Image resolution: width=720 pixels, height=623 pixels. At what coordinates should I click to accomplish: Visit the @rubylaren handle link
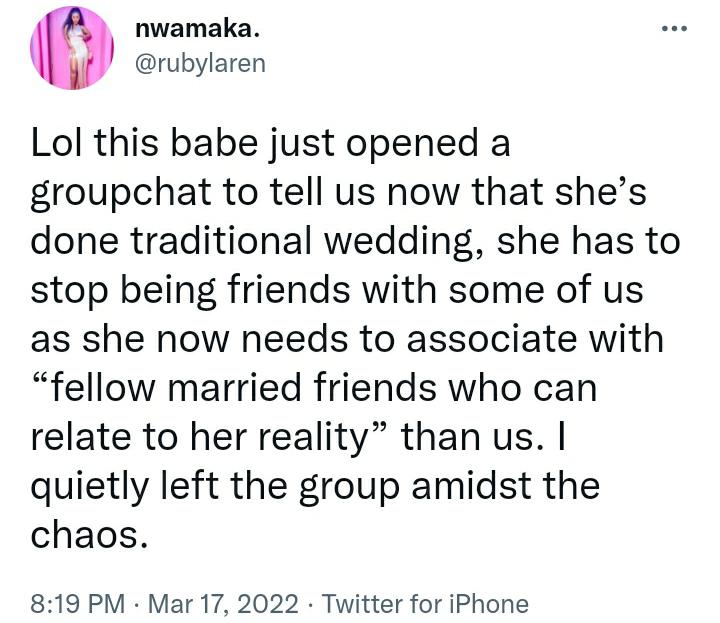tap(201, 63)
